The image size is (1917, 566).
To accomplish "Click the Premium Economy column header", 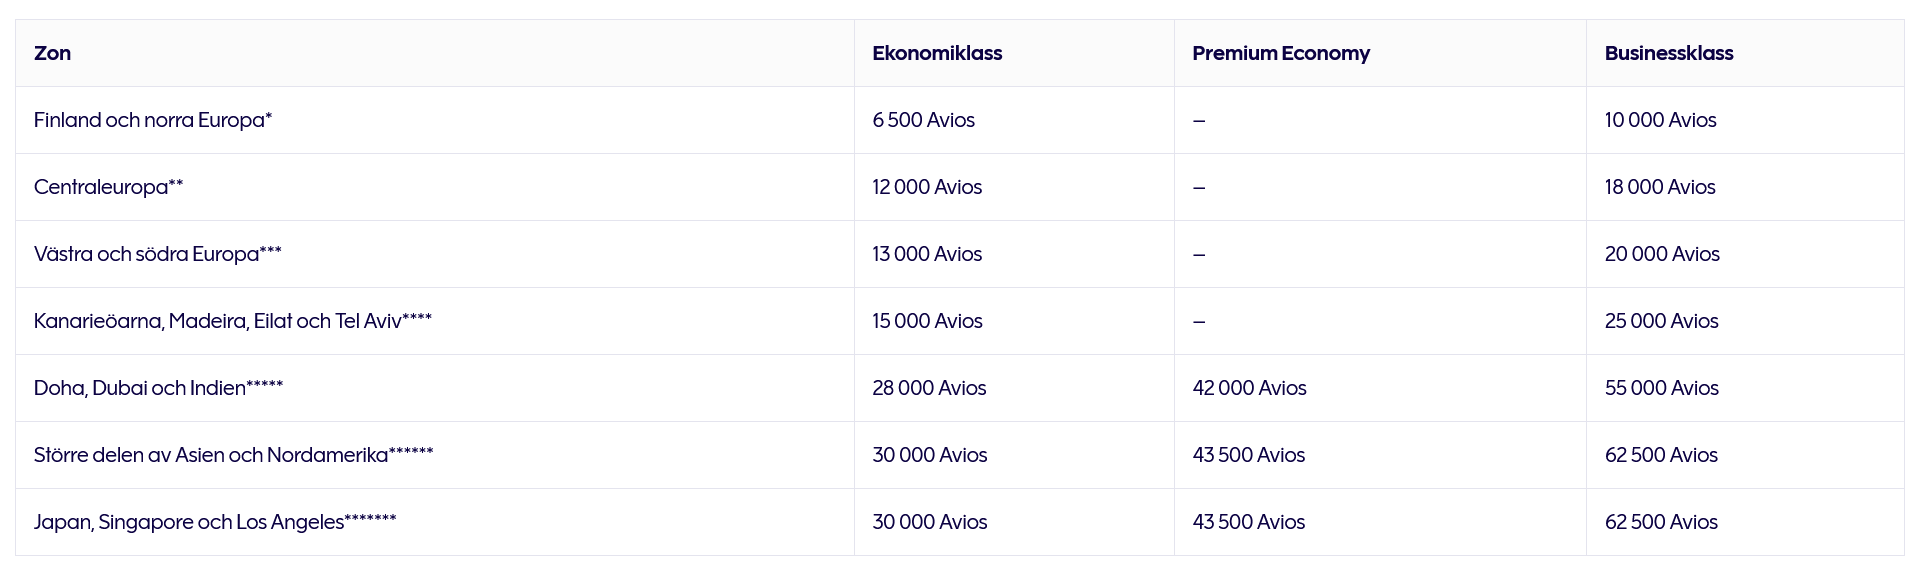I will coord(1281,53).
